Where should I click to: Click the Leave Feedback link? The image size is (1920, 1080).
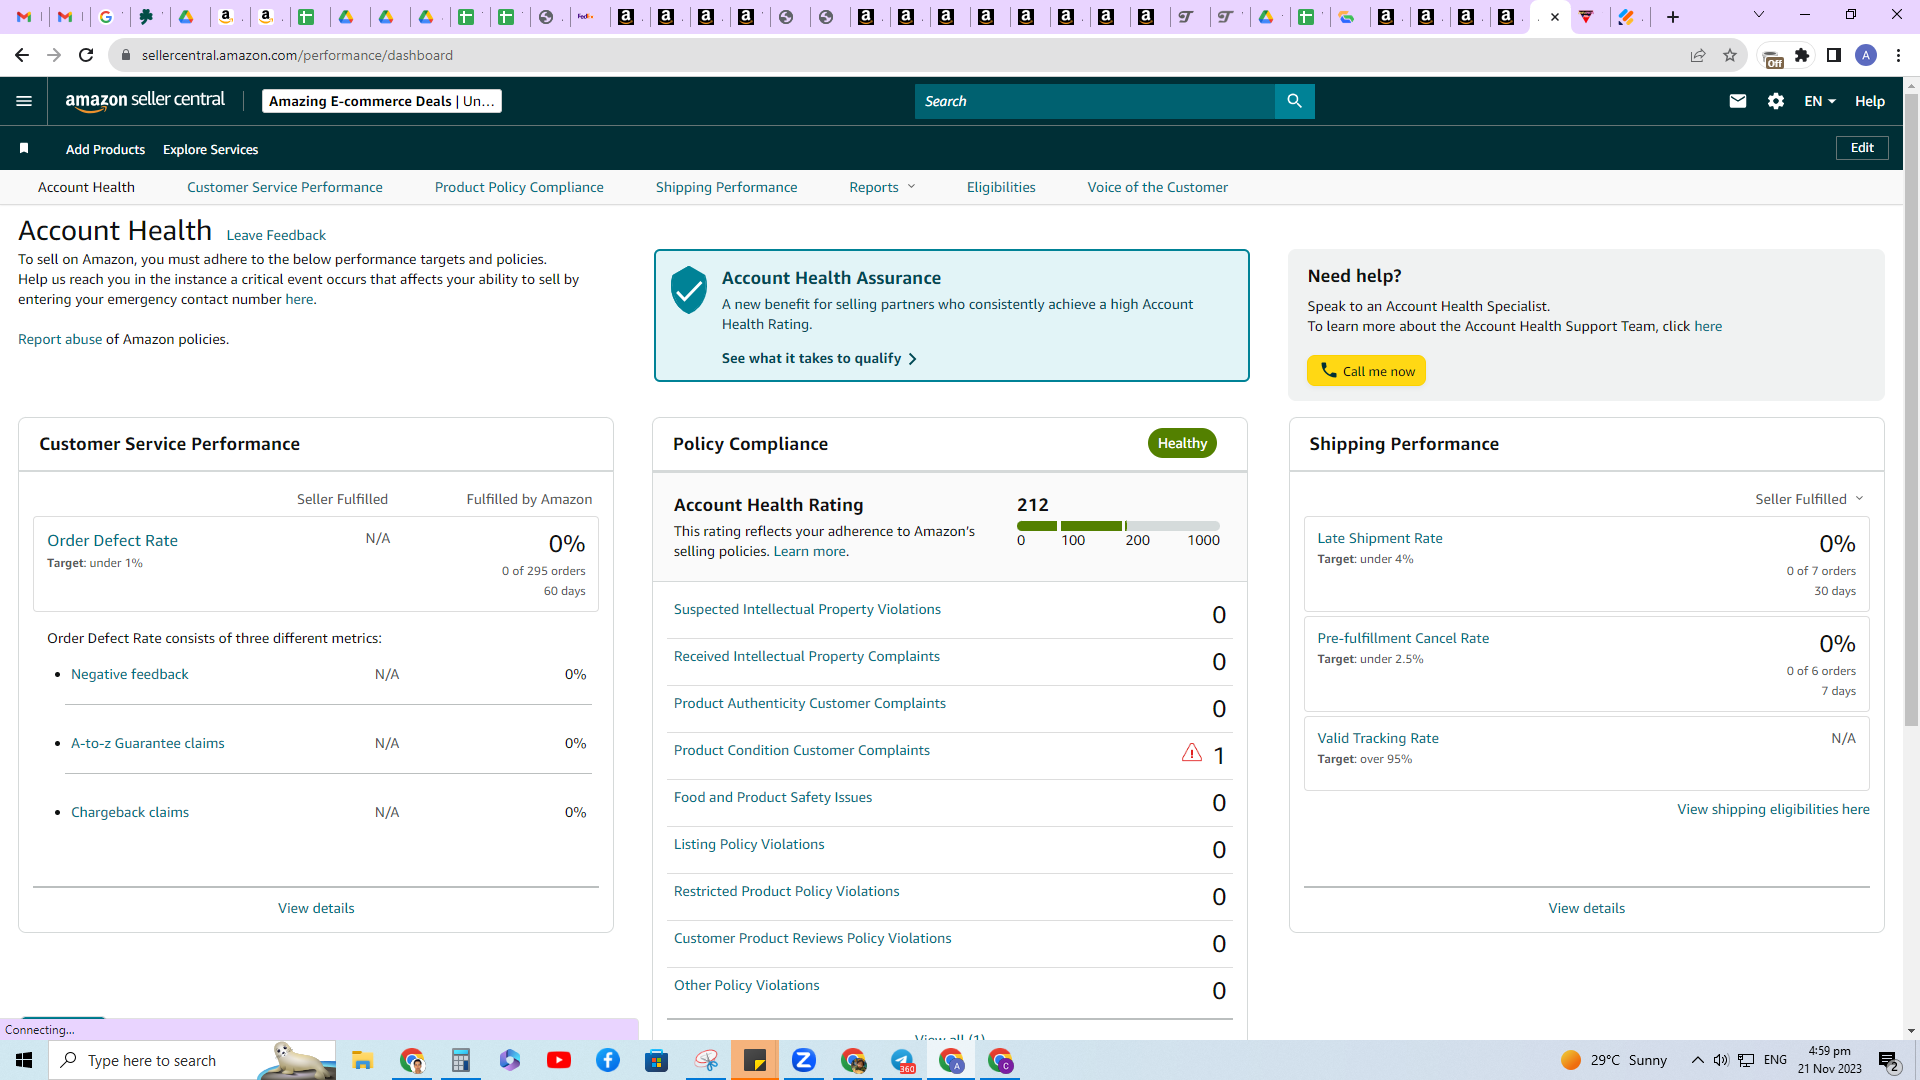(276, 235)
